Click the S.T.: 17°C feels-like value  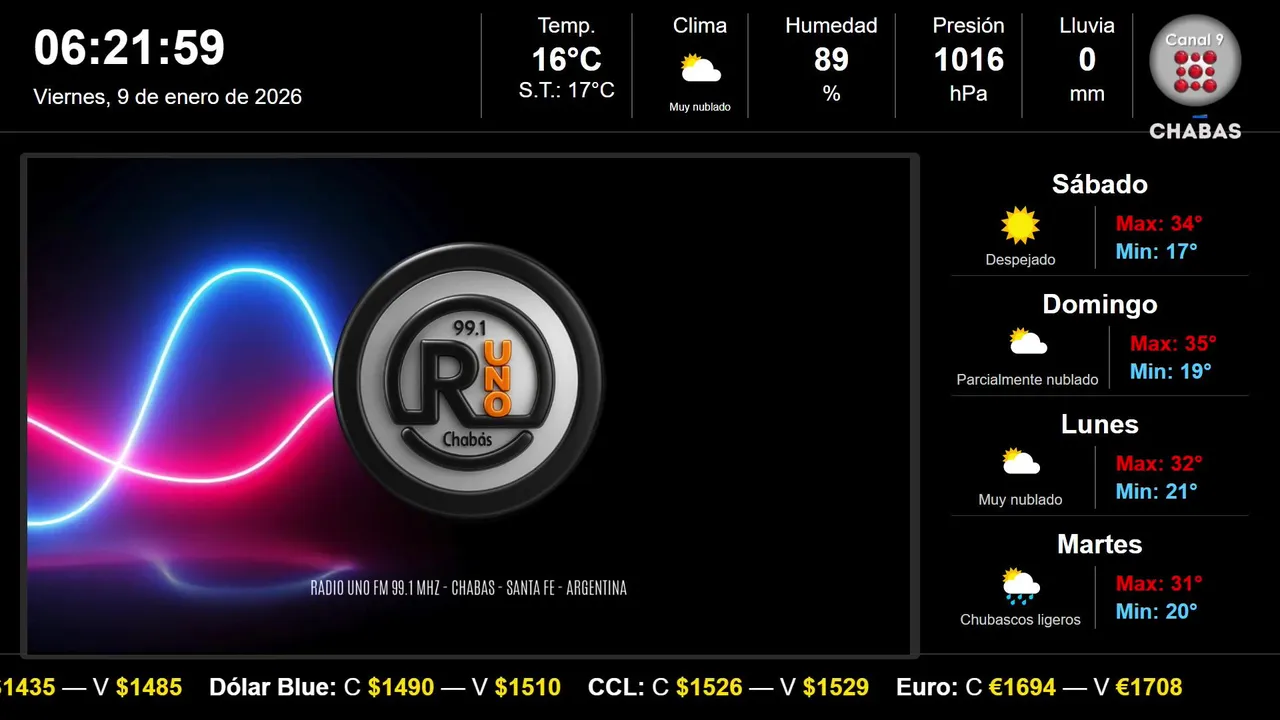(x=566, y=91)
